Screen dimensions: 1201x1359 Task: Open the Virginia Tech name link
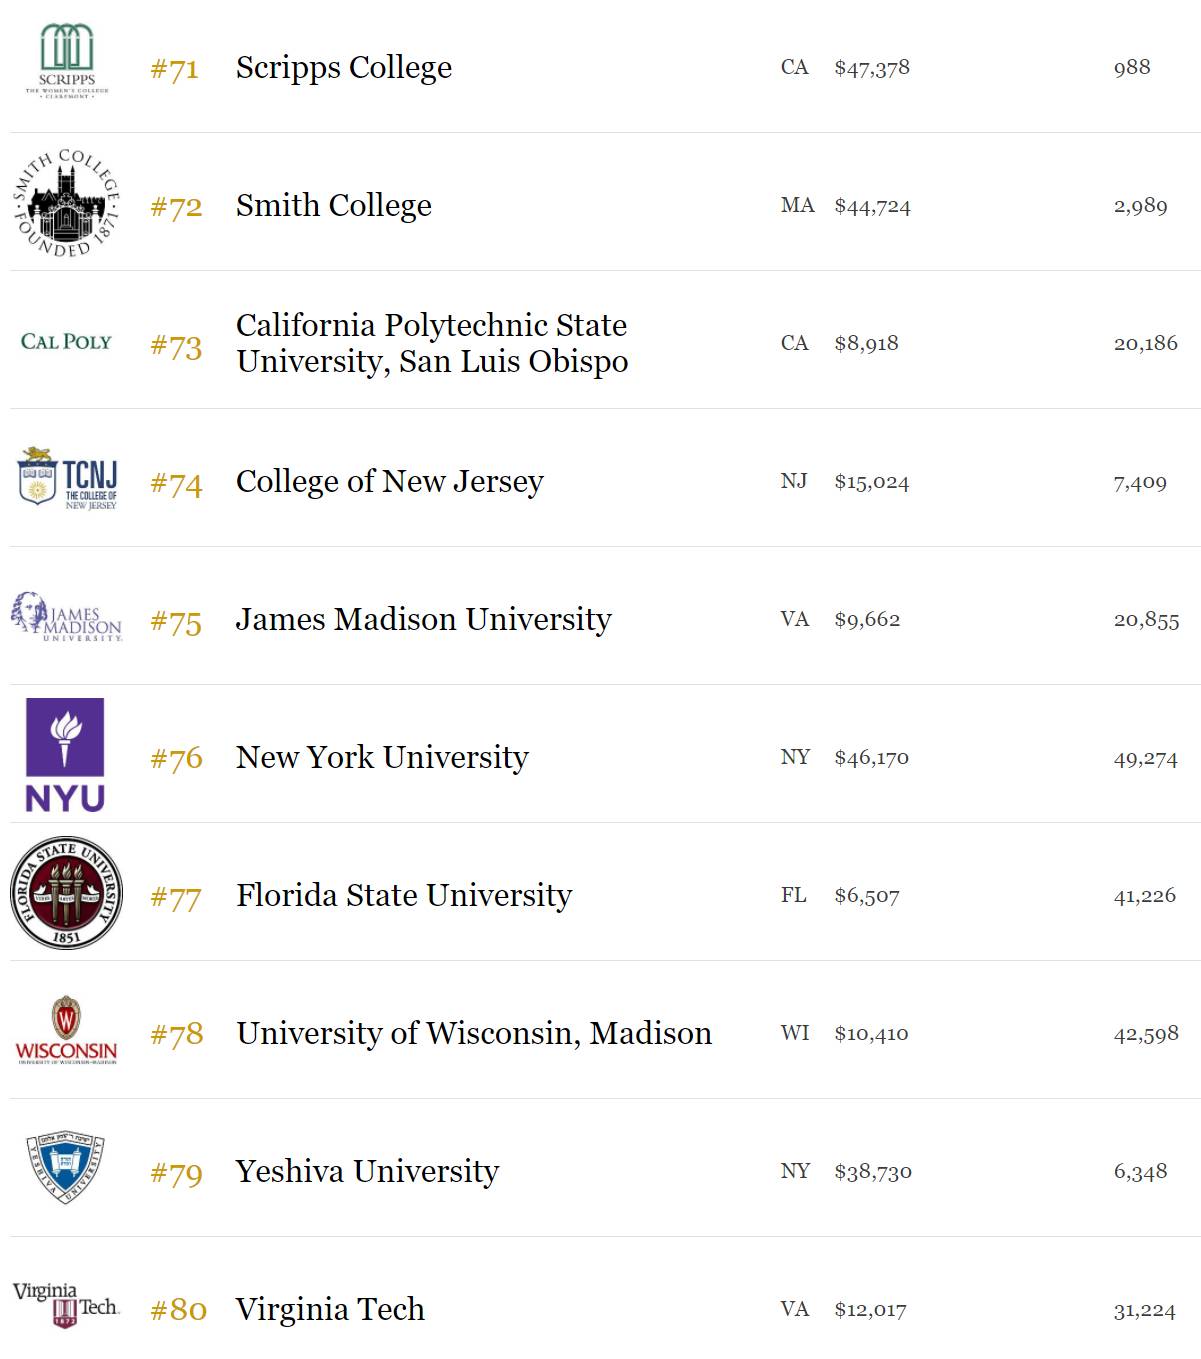click(330, 1310)
